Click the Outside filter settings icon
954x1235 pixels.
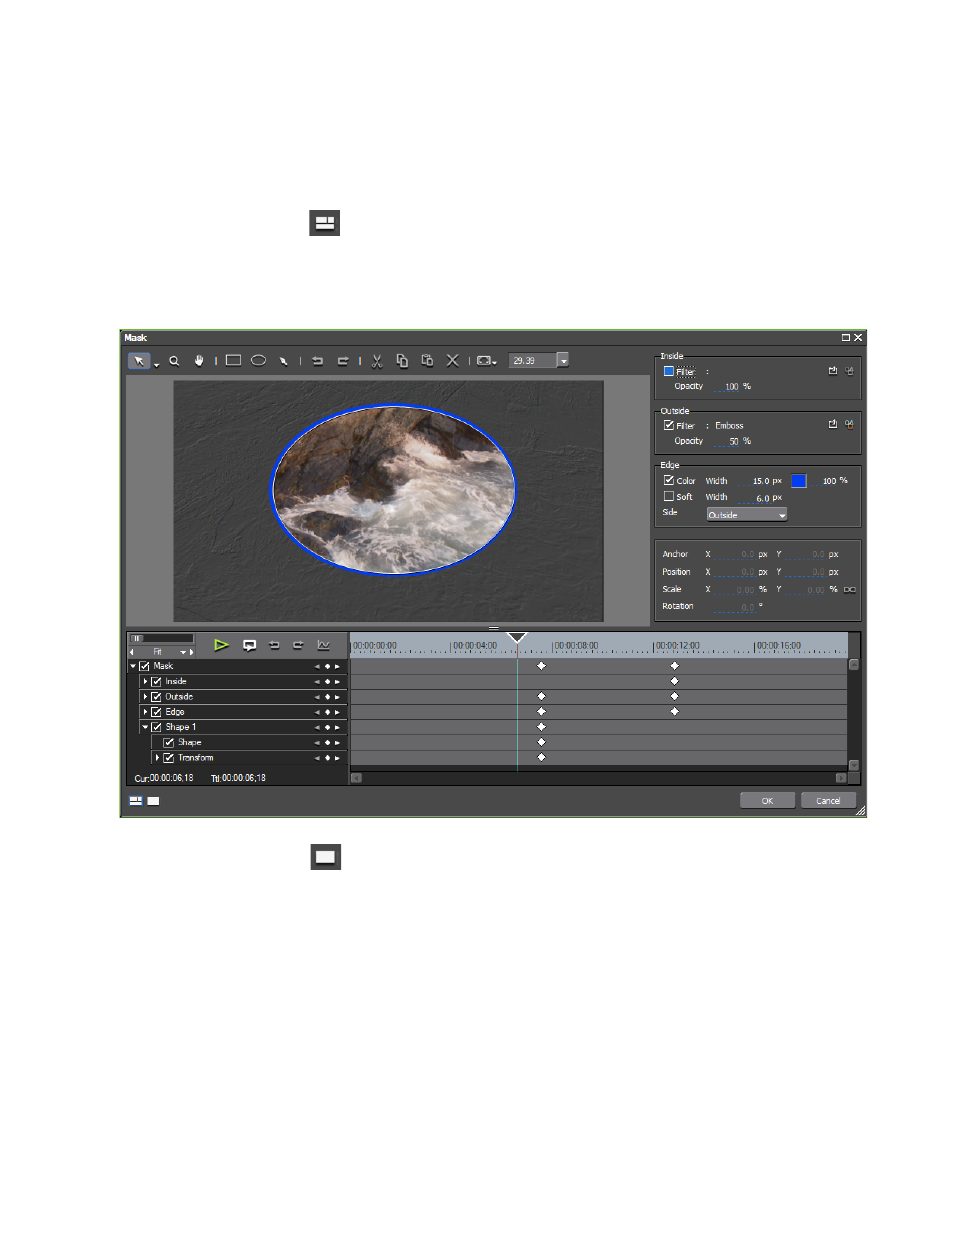[849, 424]
